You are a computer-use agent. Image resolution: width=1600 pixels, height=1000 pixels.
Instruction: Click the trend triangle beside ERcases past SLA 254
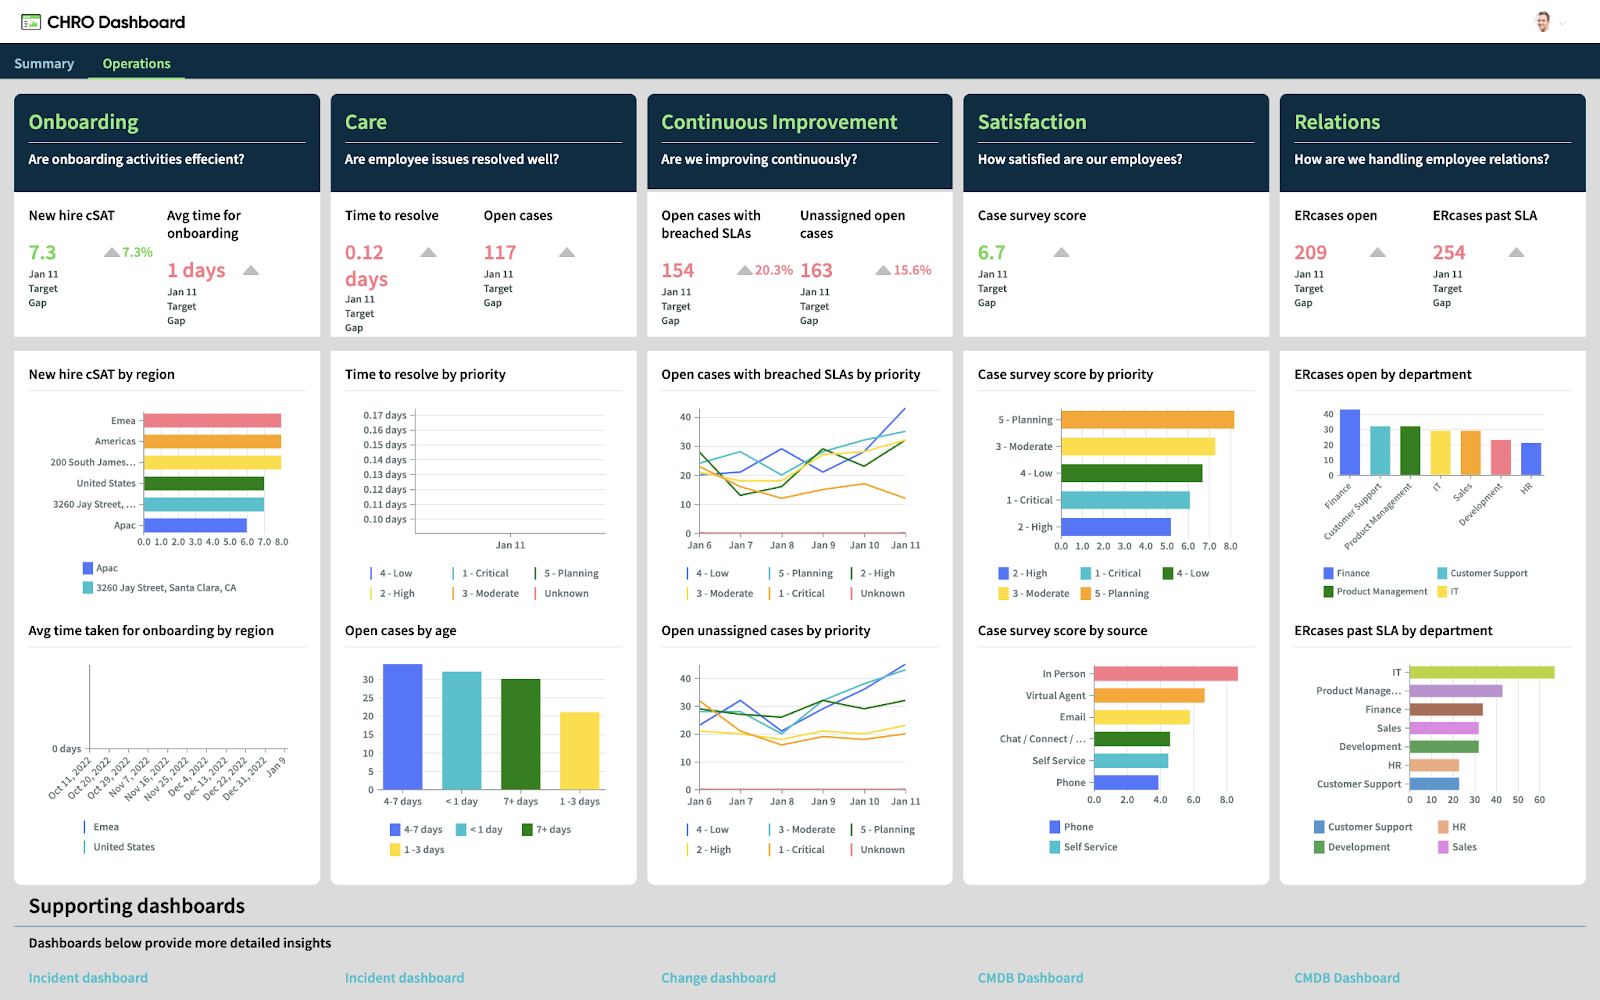1516,252
